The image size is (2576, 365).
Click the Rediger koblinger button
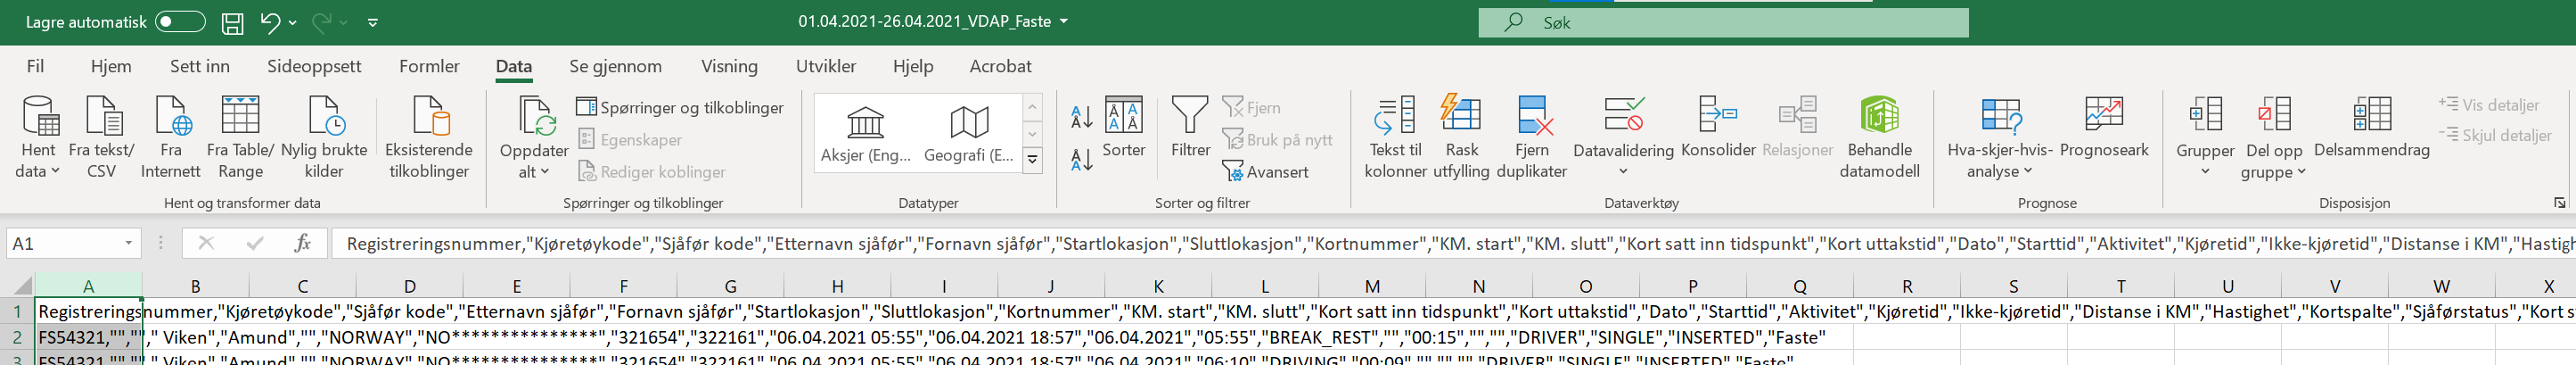pyautogui.click(x=652, y=171)
